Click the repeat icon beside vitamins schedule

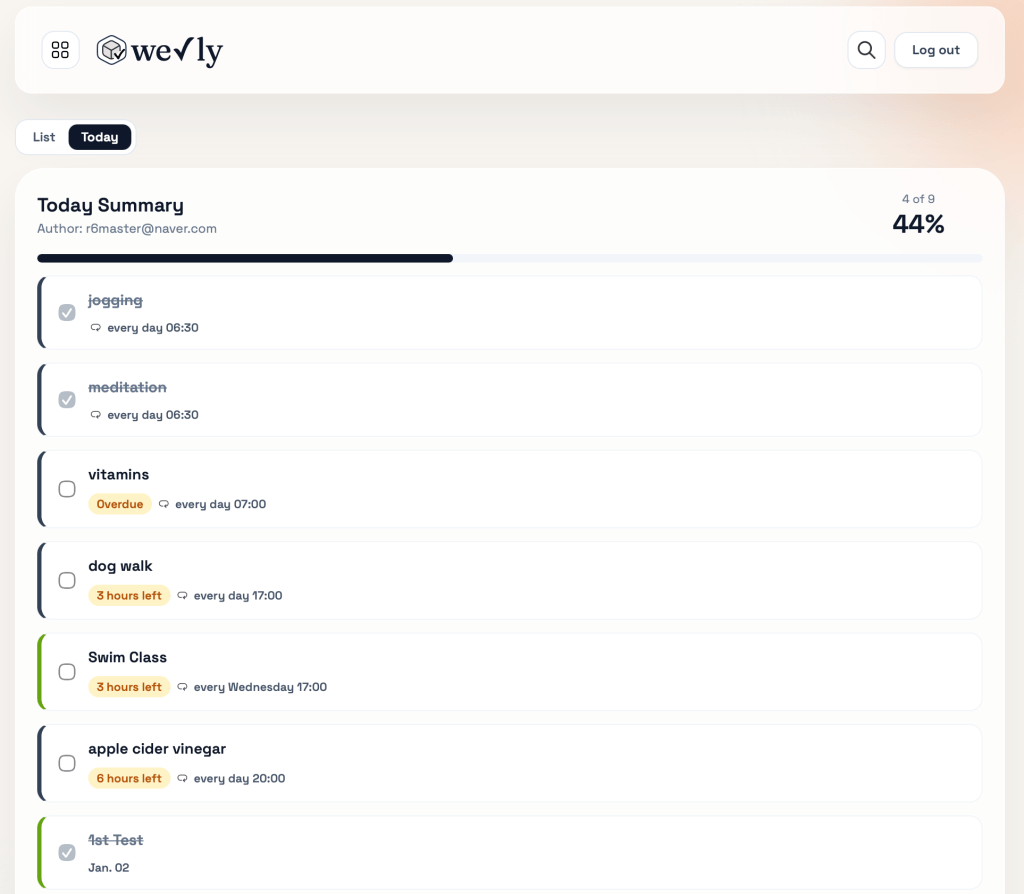[x=164, y=504]
